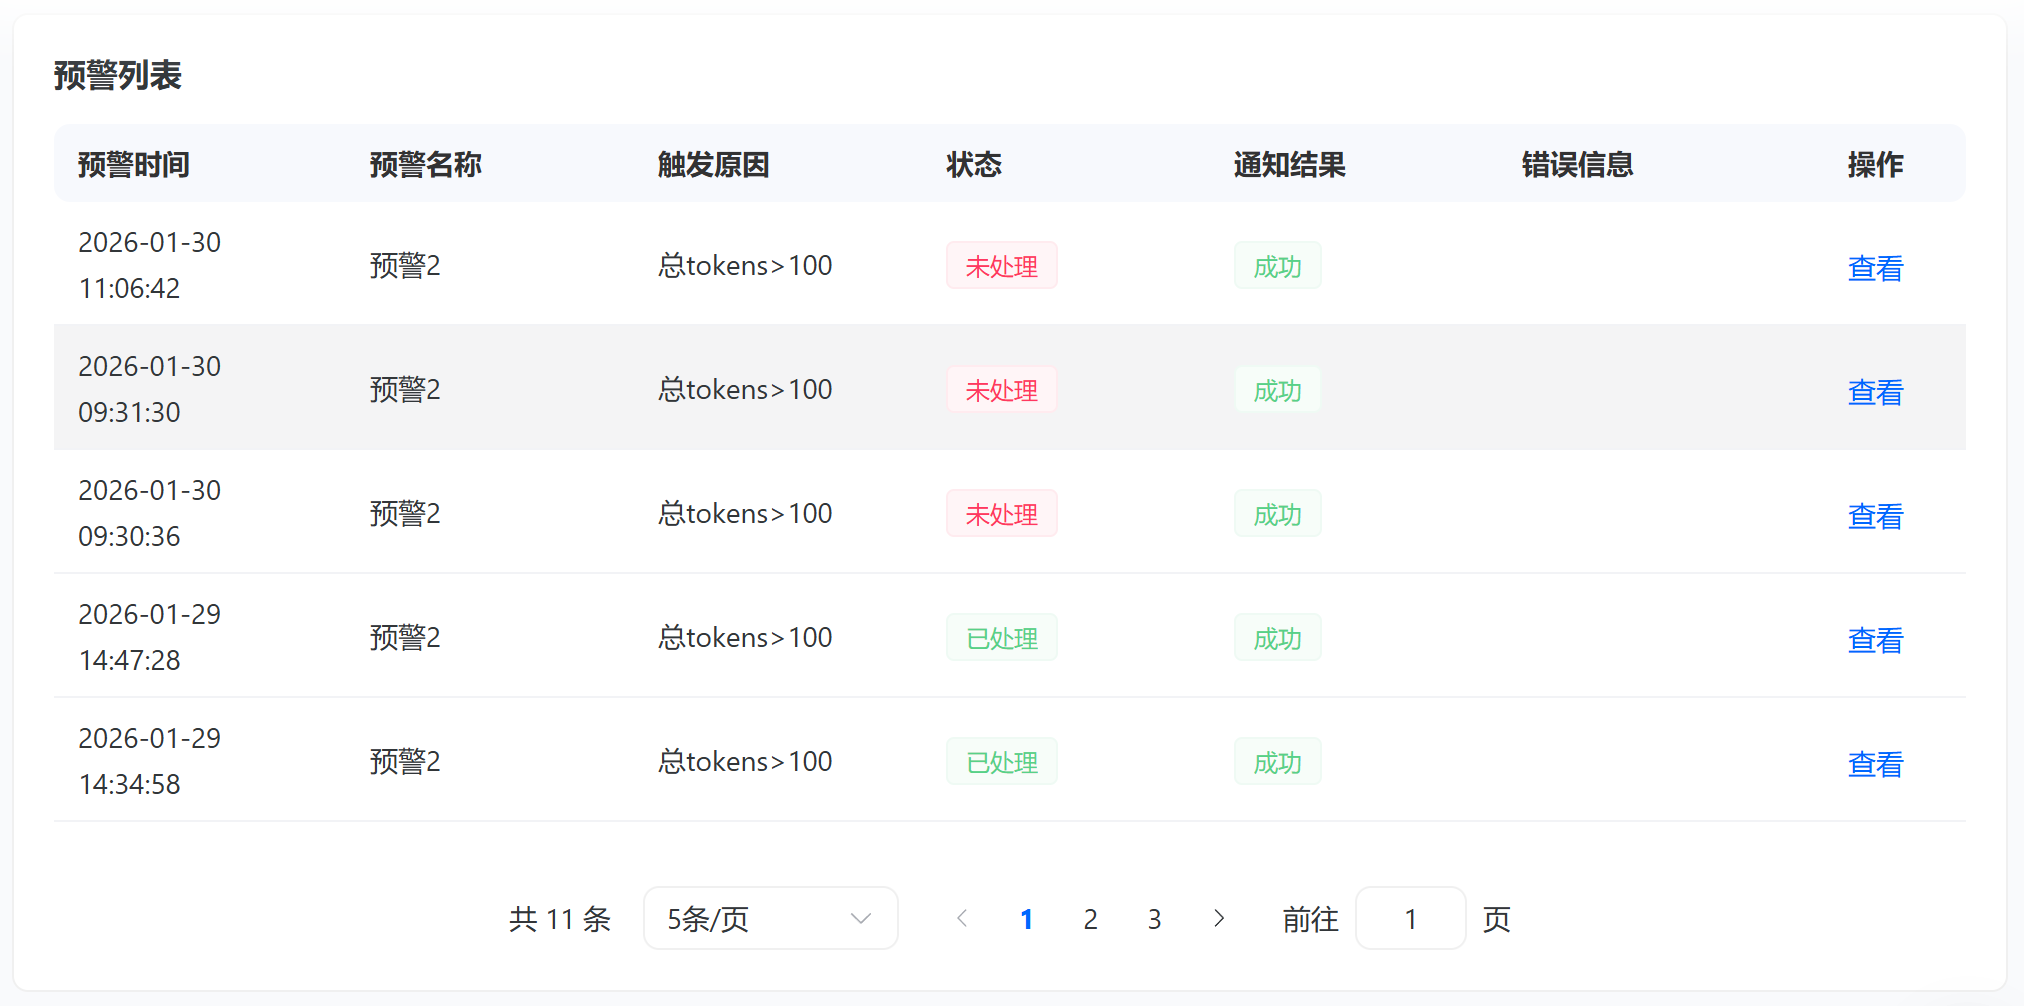Screen dimensions: 2024x1006
Task: Open 查看 for alert at 09:30:36
Action: click(x=1875, y=515)
